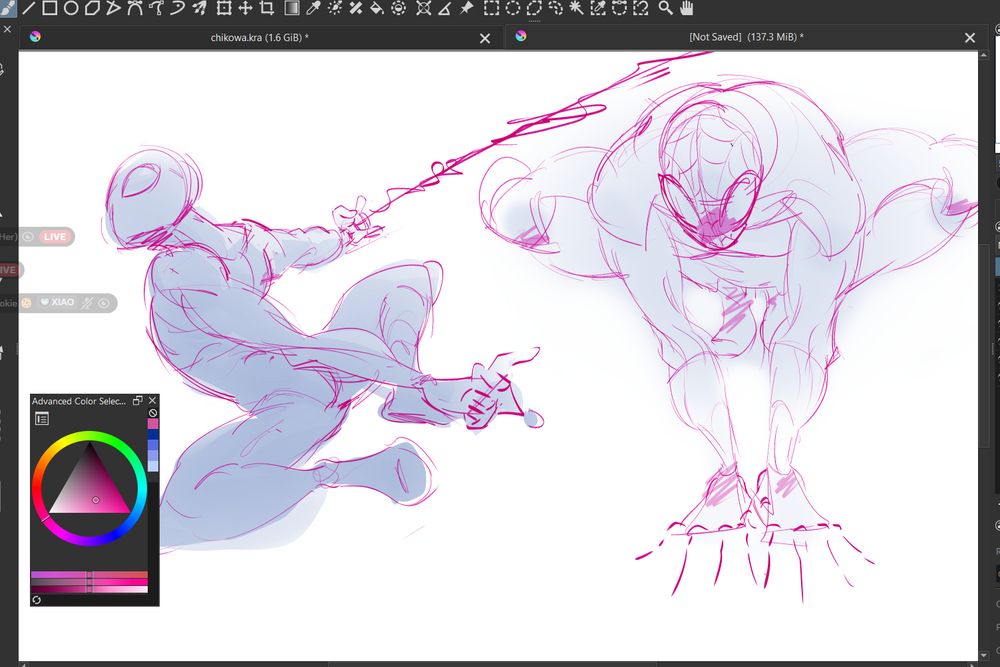Select the Freehand Brush tool

[x=8, y=8]
